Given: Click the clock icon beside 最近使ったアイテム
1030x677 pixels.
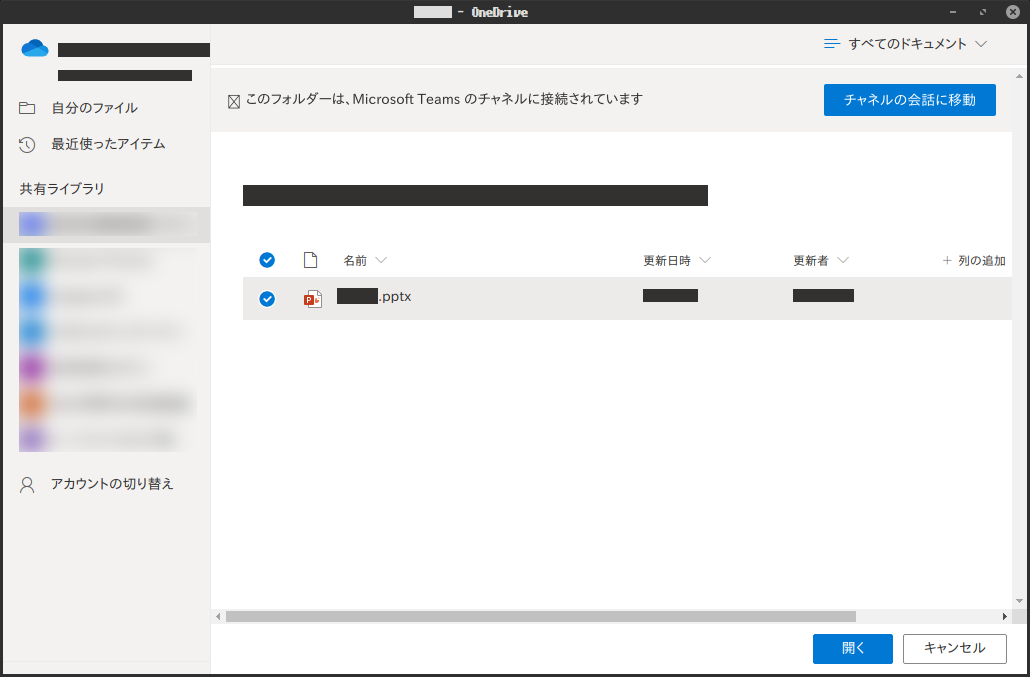Looking at the screenshot, I should 28,143.
